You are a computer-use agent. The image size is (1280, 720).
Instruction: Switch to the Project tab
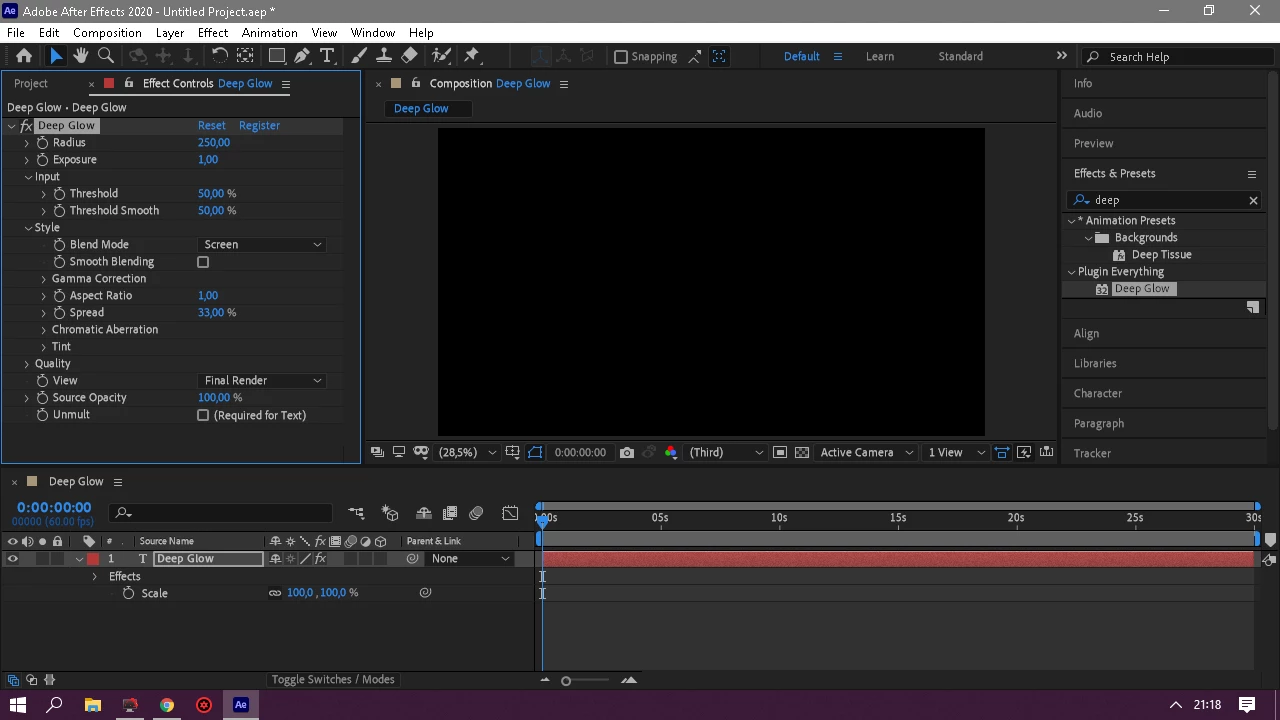(x=31, y=84)
